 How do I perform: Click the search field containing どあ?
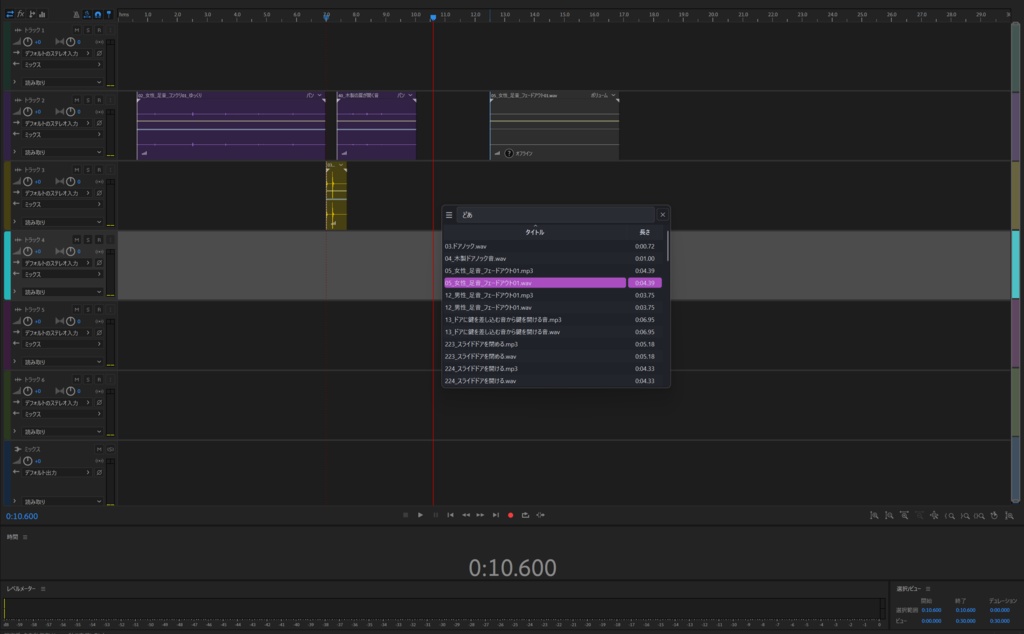click(x=555, y=215)
